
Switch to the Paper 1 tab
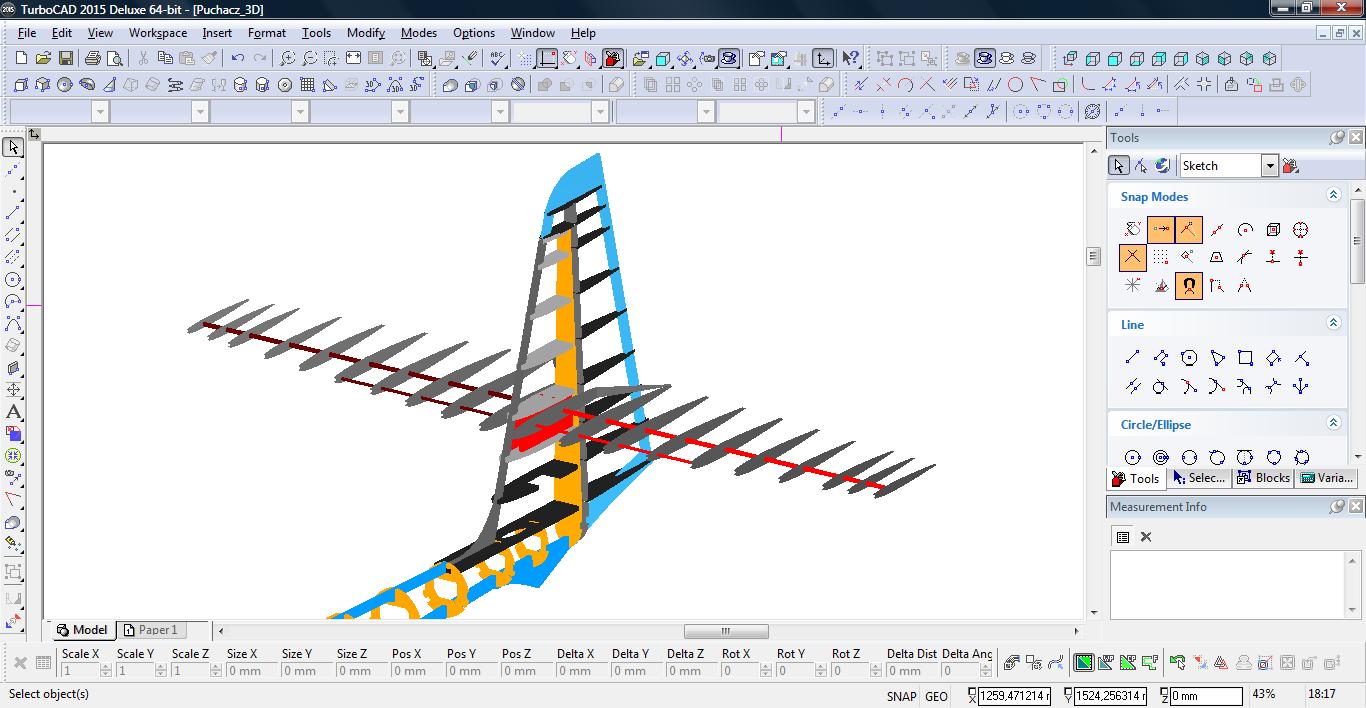[150, 630]
